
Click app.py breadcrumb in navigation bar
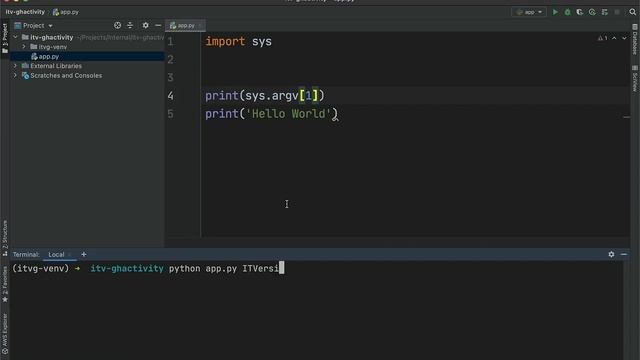point(66,12)
